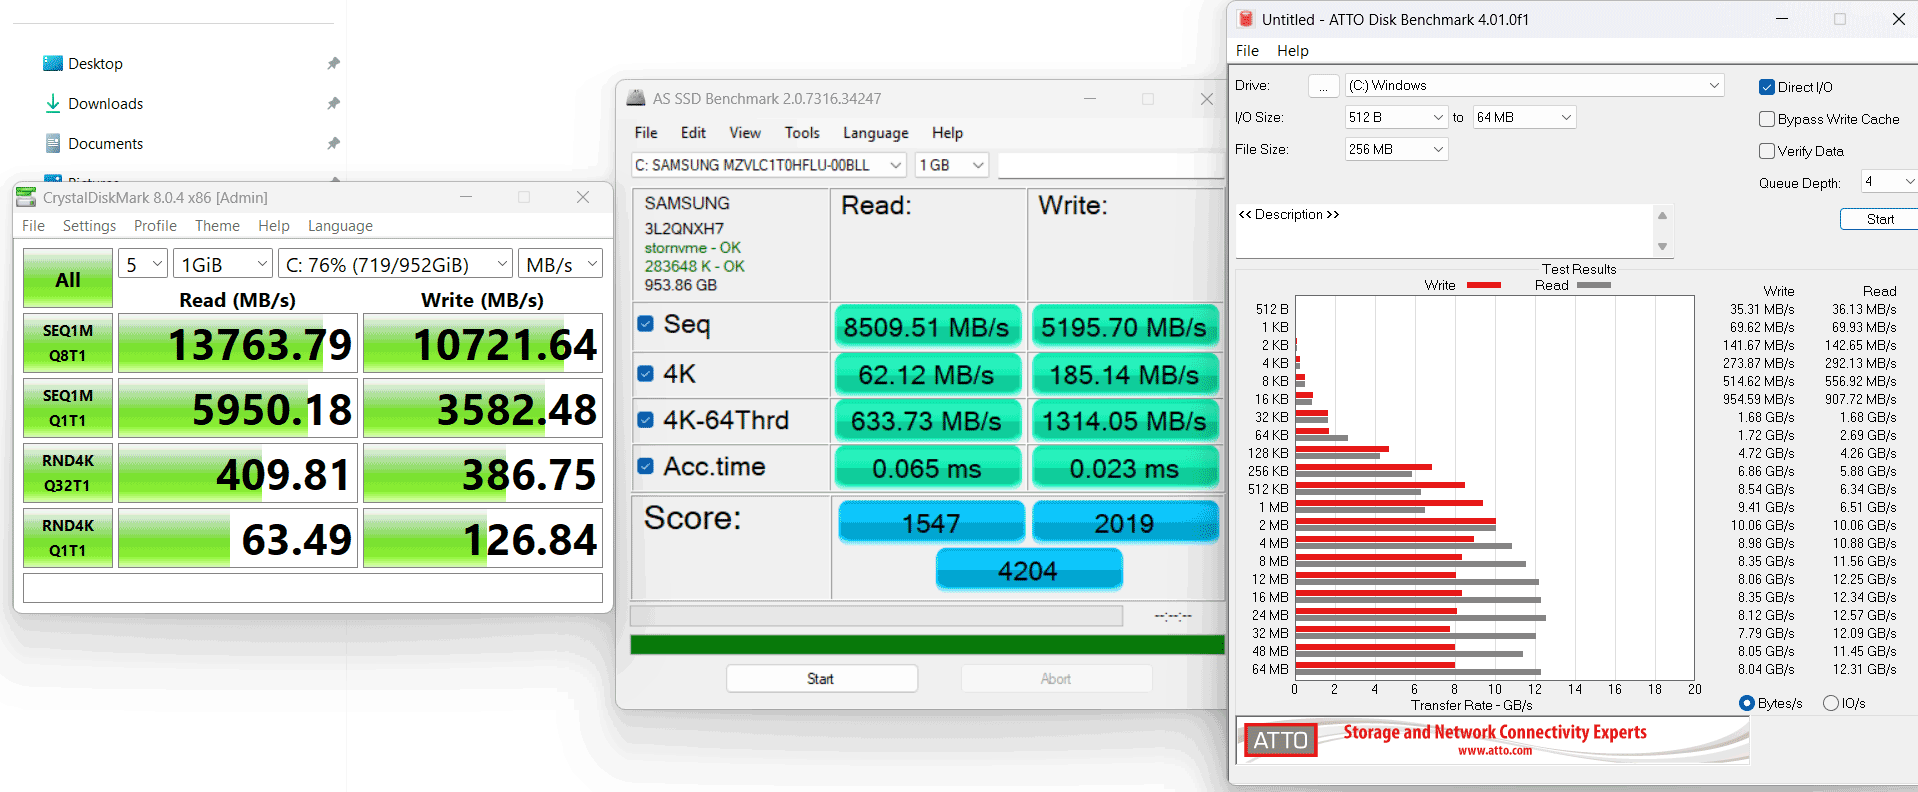Disable Direct I/O in ATTO
The width and height of the screenshot is (1918, 792).
(1767, 87)
